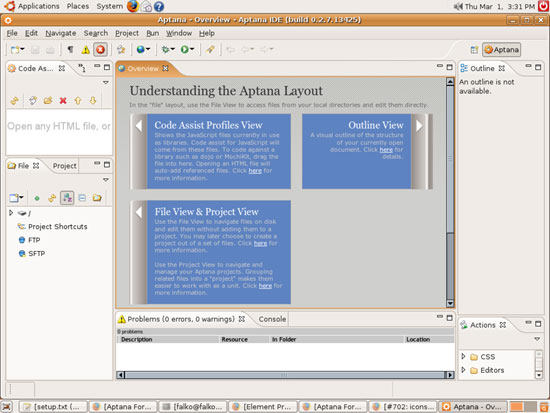Click the green bug Debug icon
550x413 pixels.
[x=165, y=49]
